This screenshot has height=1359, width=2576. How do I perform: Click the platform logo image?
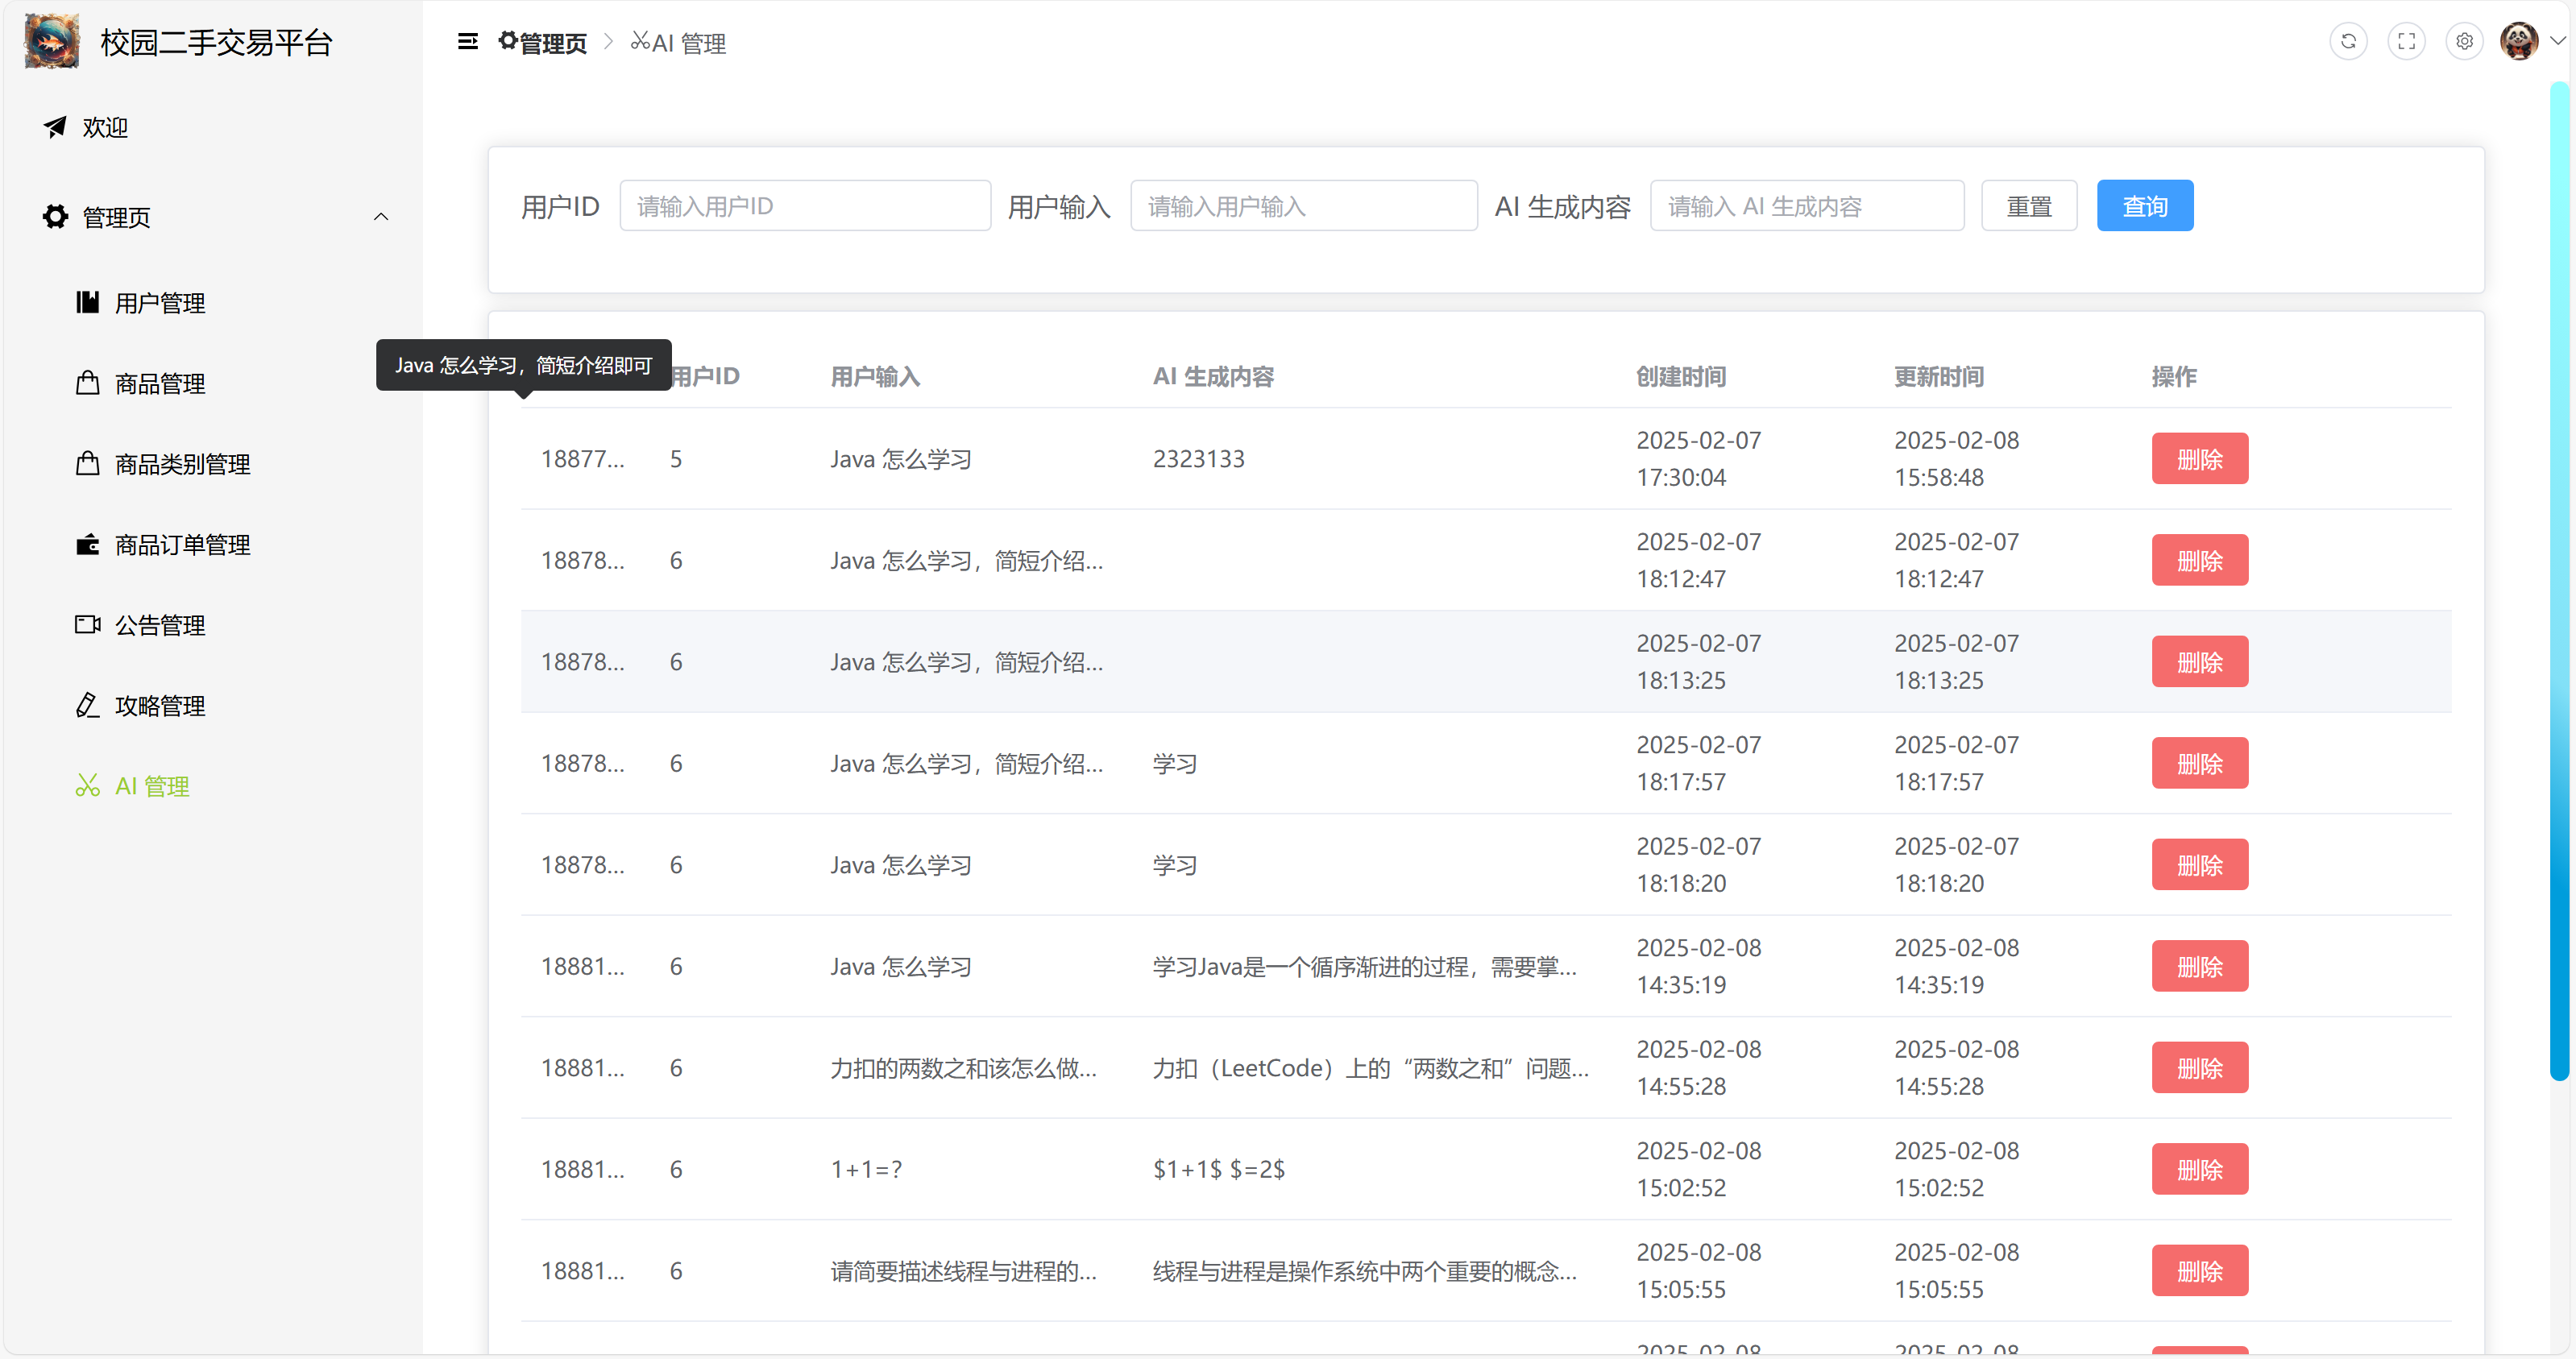[52, 42]
